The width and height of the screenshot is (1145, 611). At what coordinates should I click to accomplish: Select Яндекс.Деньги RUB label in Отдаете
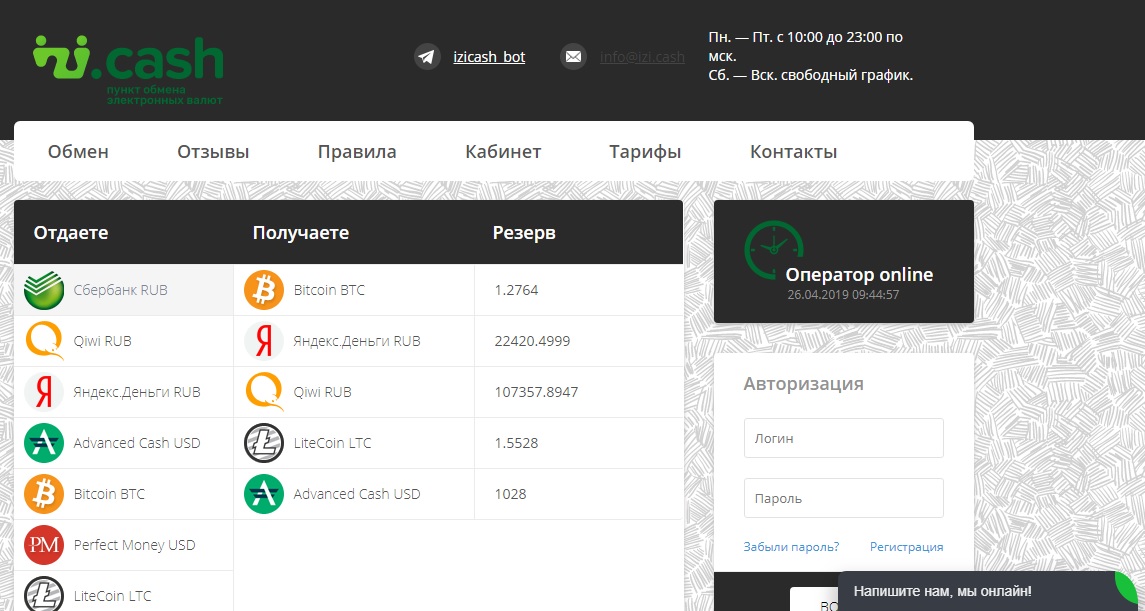137,392
